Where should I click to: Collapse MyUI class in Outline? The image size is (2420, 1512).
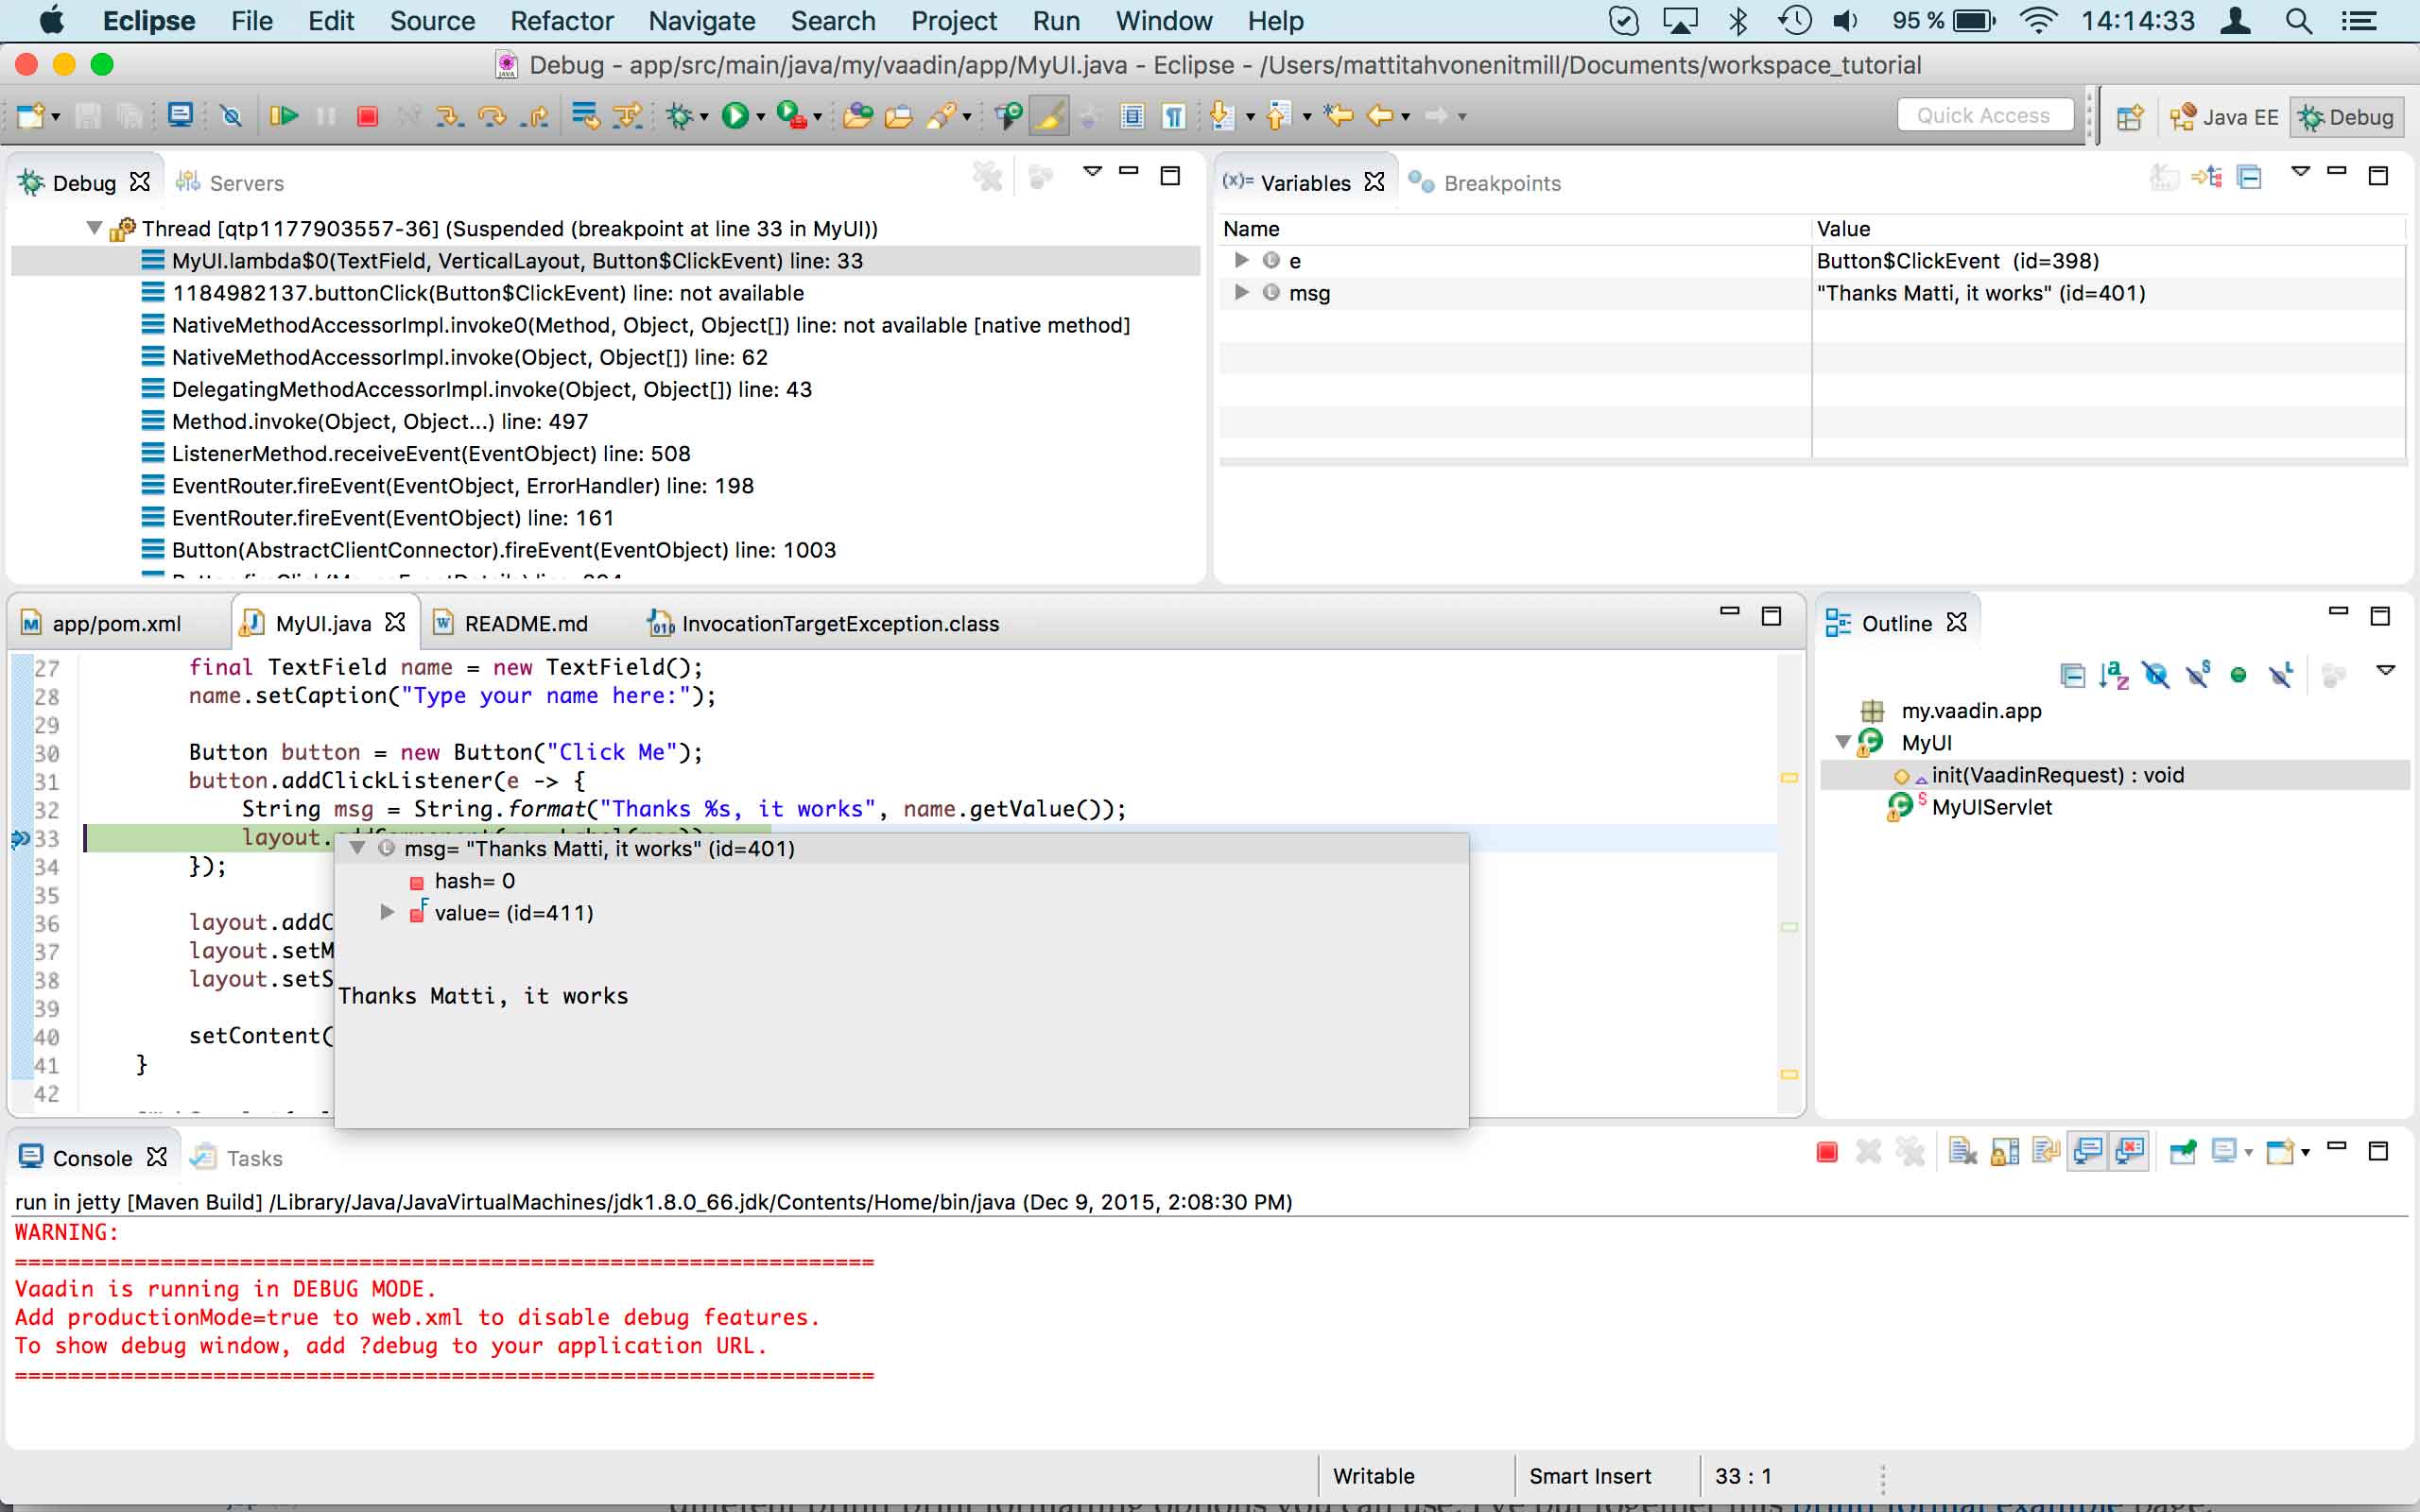(1842, 742)
